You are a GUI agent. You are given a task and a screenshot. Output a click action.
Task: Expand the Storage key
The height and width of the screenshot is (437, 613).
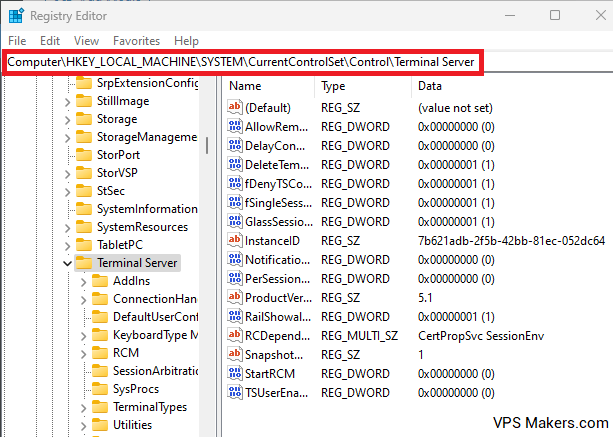[67, 120]
